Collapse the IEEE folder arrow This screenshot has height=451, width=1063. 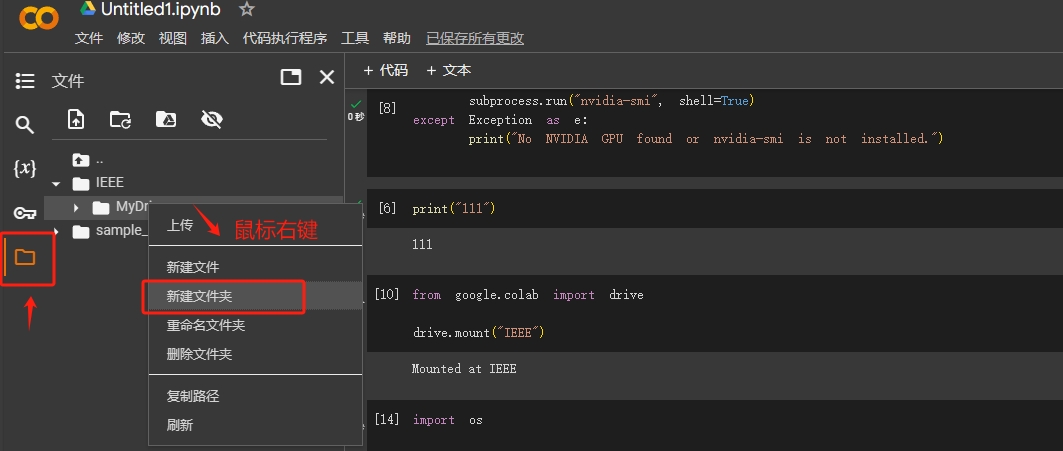click(56, 183)
